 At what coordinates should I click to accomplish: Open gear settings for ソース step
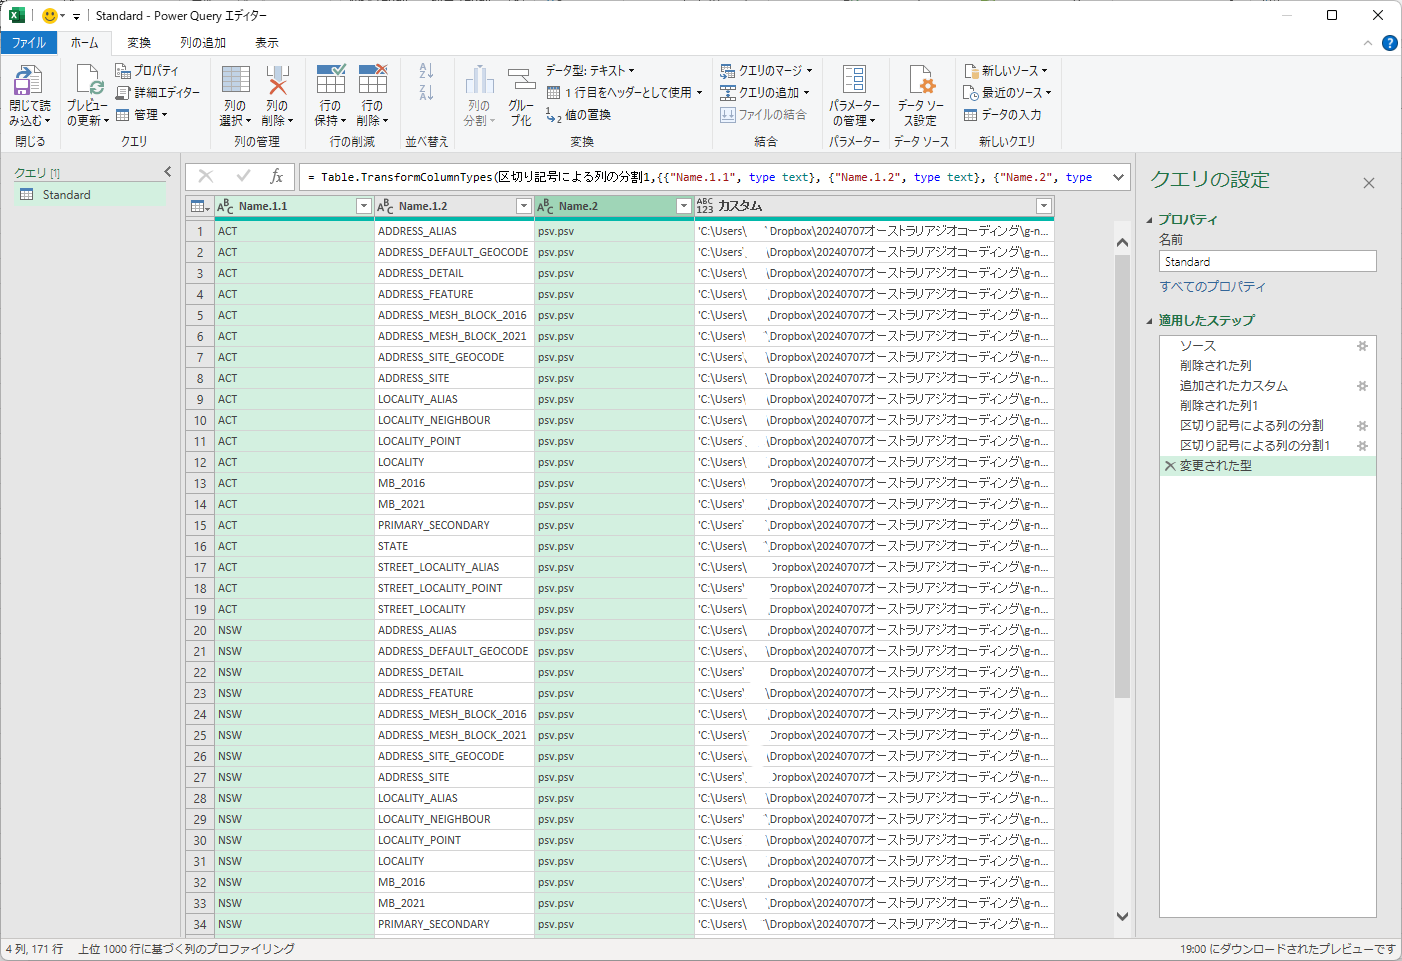pos(1361,346)
